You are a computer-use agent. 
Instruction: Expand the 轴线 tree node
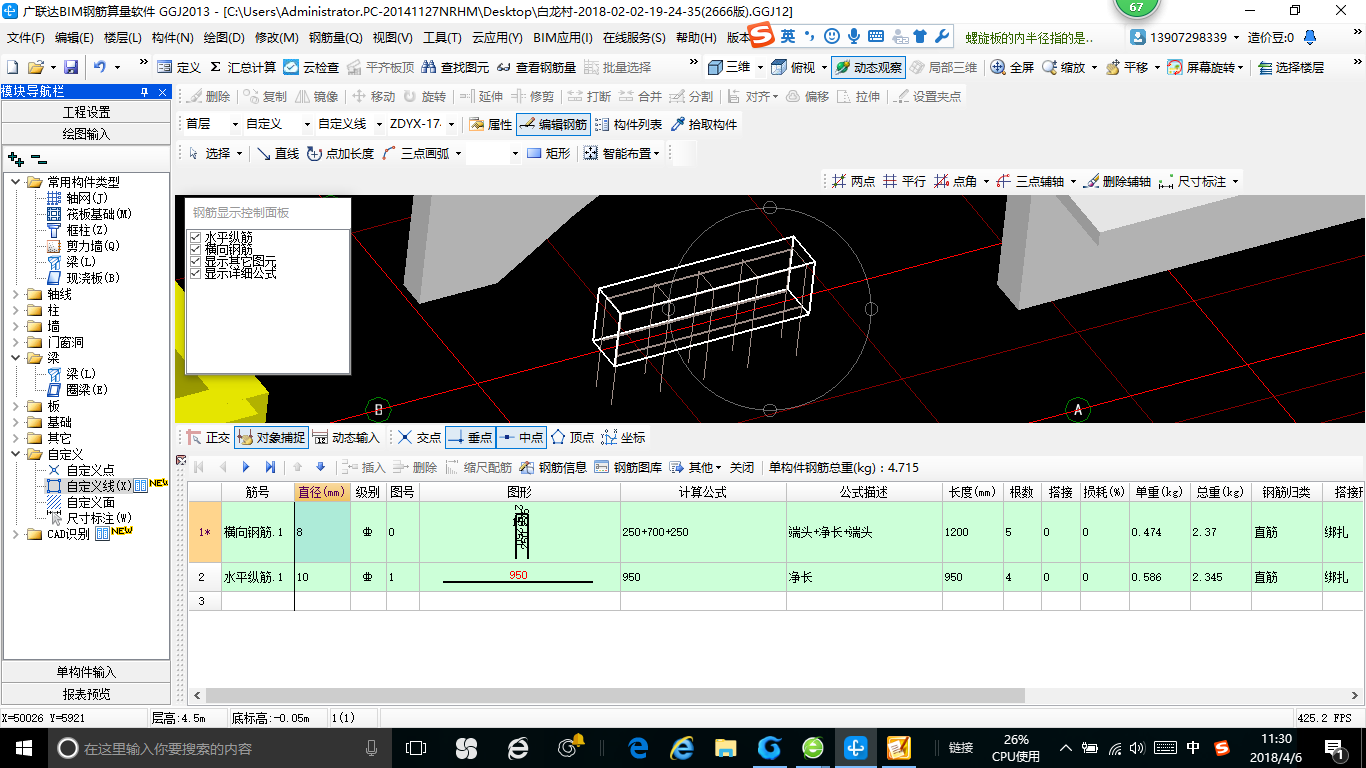[x=16, y=294]
